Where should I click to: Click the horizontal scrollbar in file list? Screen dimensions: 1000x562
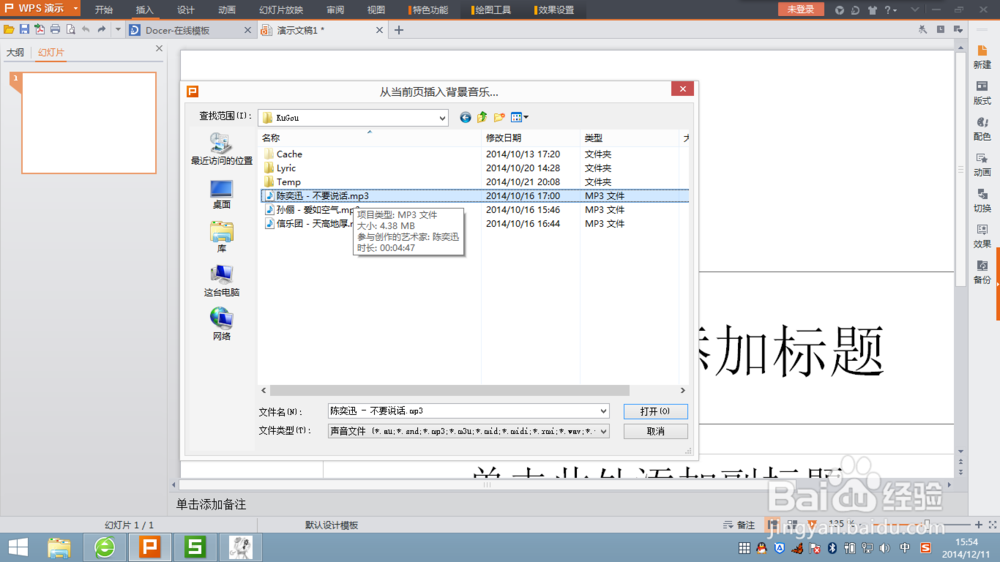click(x=449, y=390)
